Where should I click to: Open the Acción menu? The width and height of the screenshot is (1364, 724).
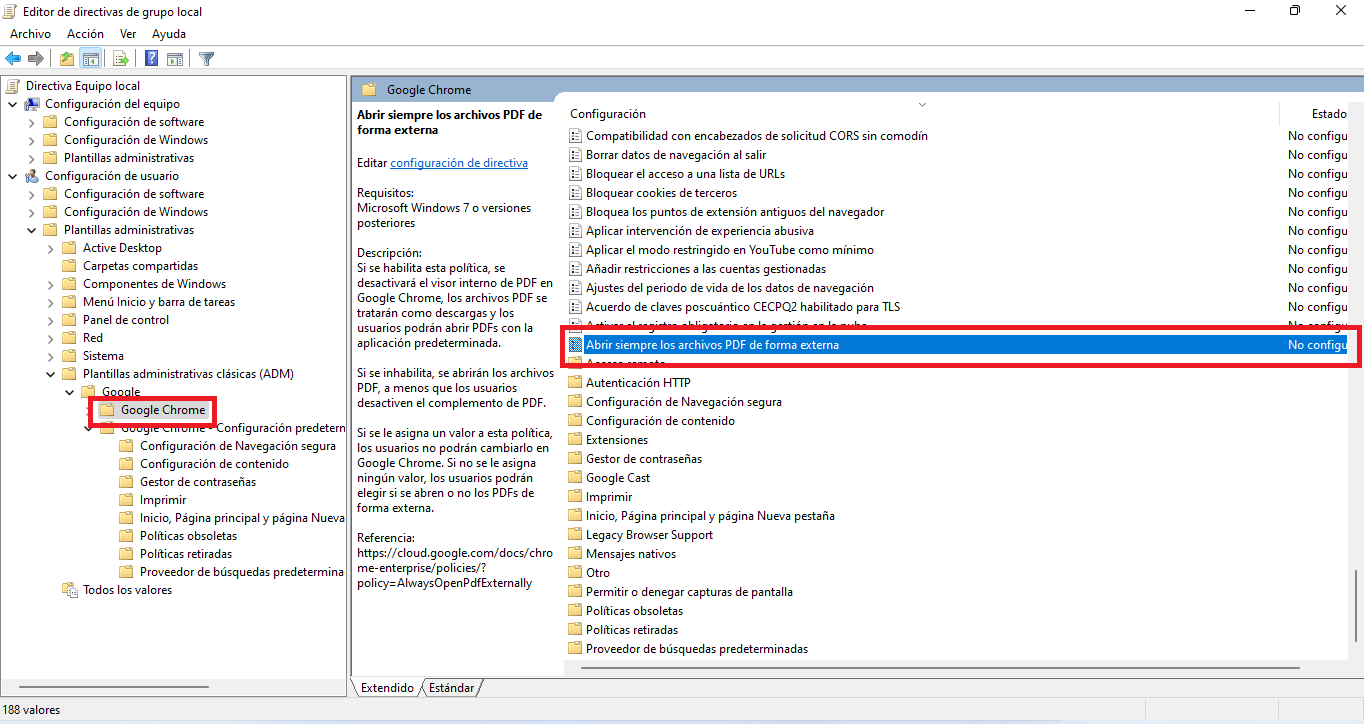coord(85,34)
